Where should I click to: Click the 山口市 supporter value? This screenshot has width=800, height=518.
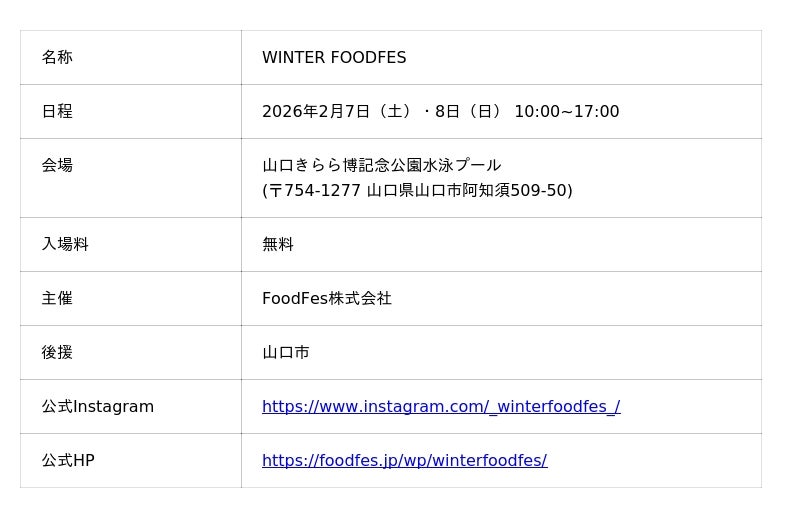[286, 352]
